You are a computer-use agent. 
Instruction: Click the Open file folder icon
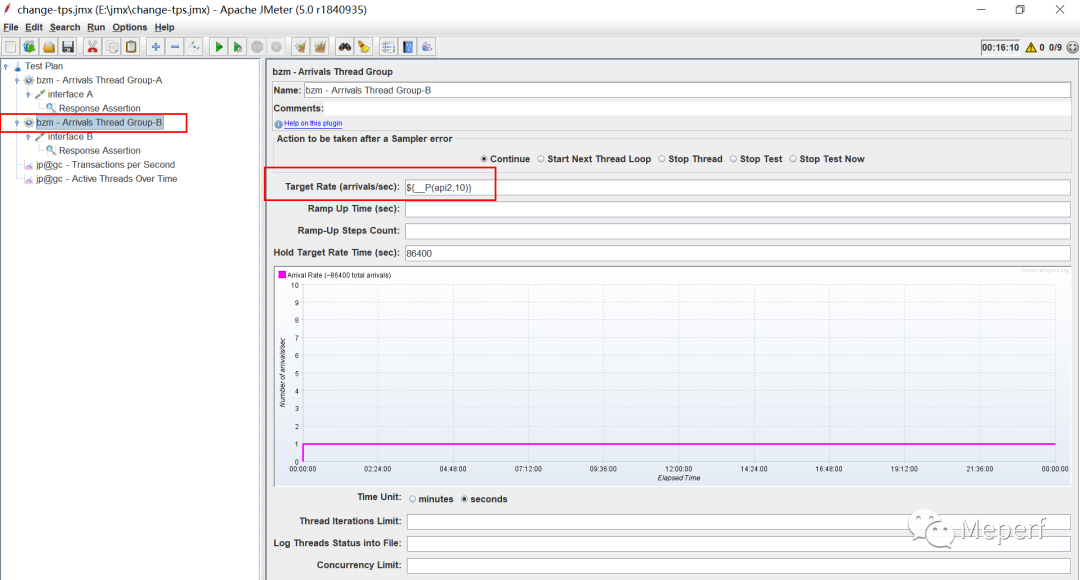coord(49,47)
